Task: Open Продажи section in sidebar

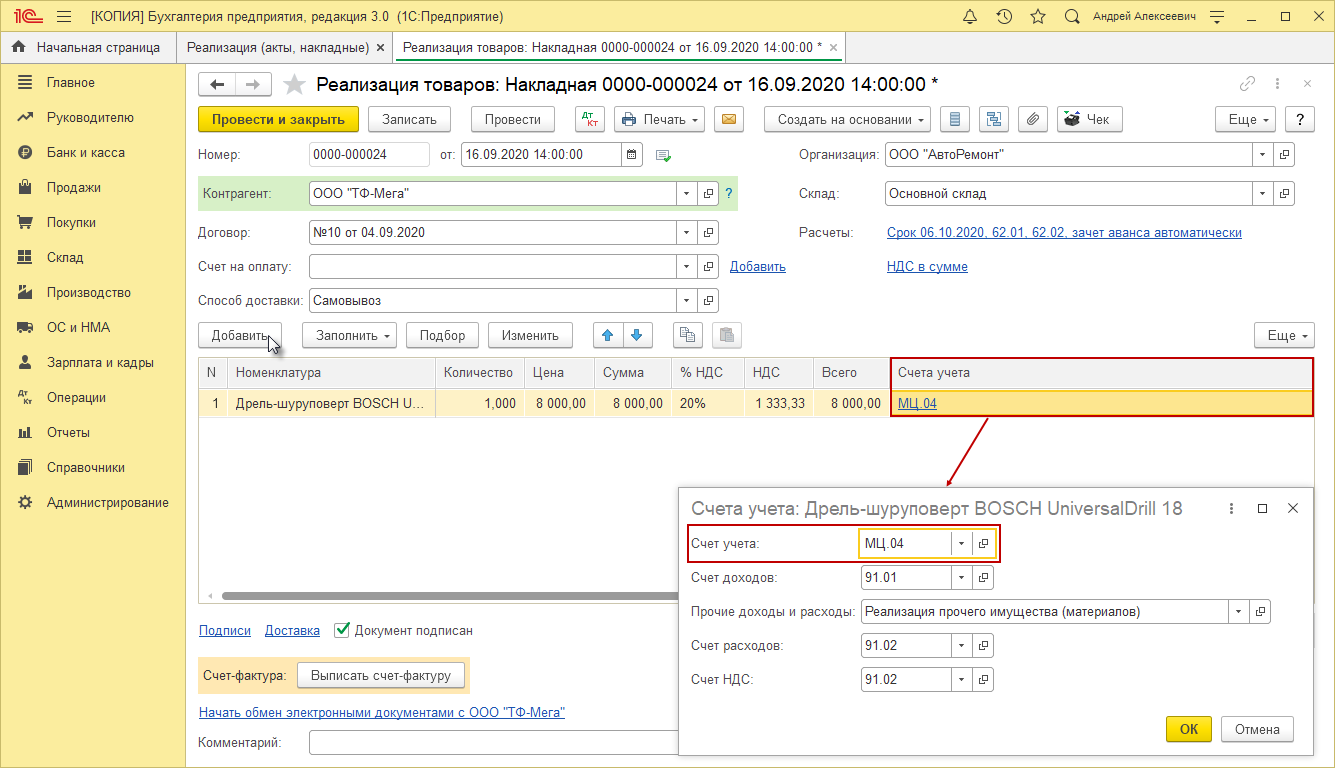Action: pos(73,188)
